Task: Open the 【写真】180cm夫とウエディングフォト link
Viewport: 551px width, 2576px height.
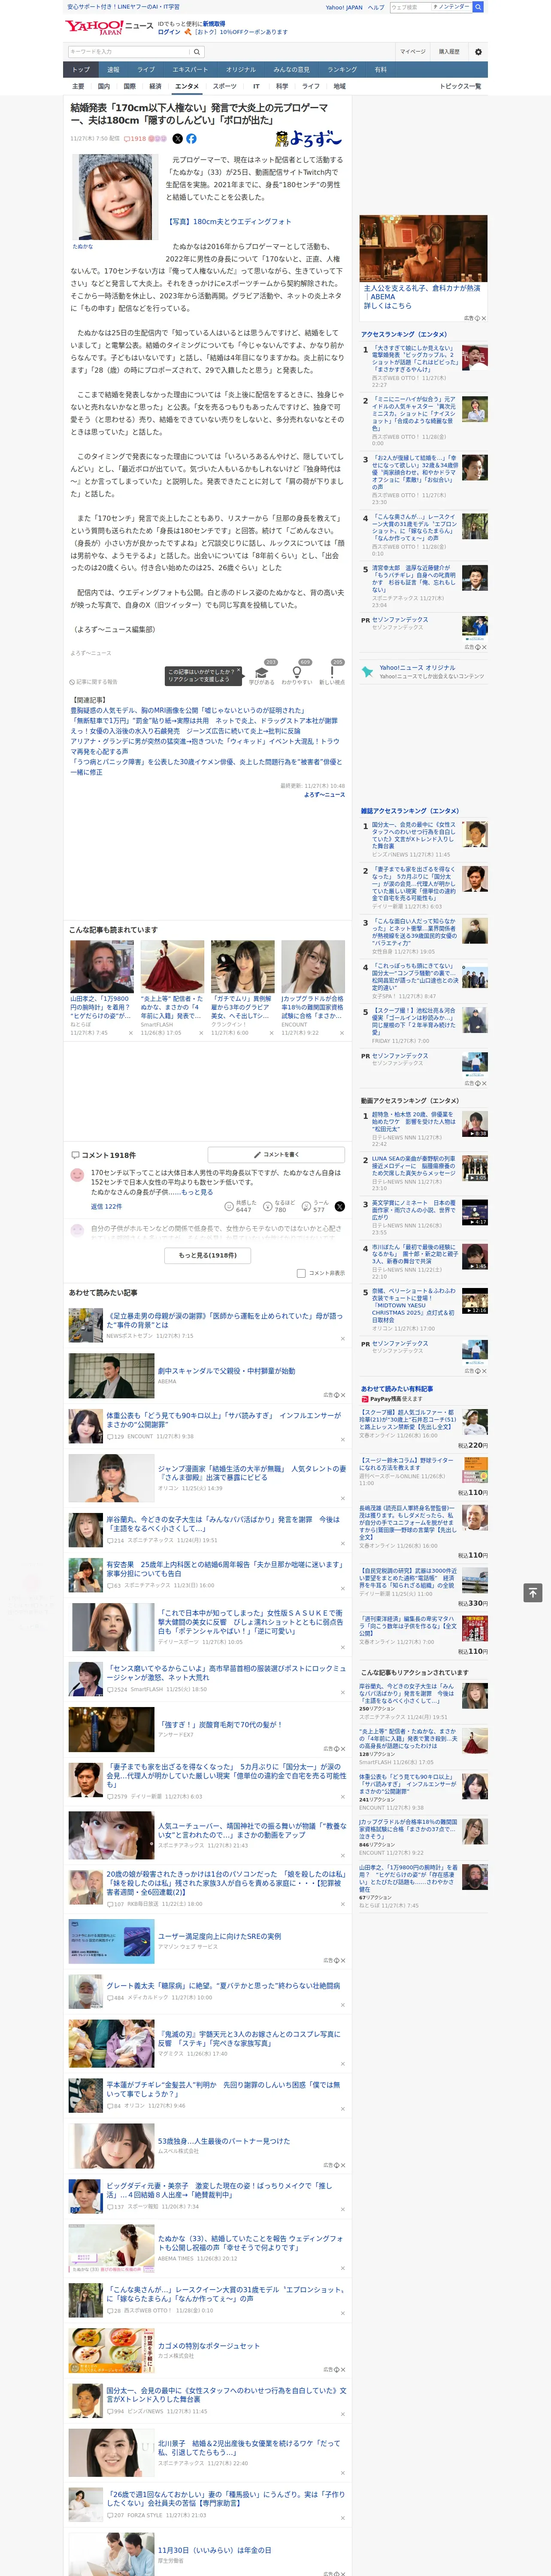Action: point(229,222)
